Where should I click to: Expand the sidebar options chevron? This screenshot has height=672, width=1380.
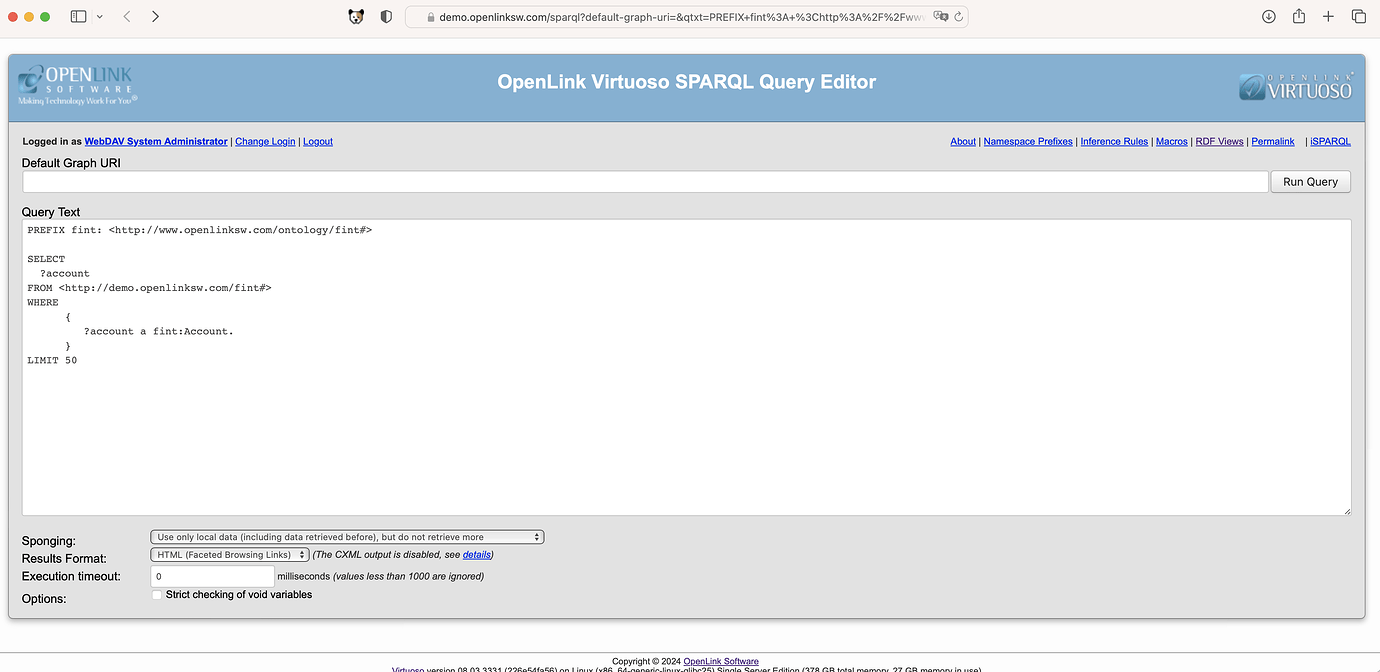(x=99, y=17)
